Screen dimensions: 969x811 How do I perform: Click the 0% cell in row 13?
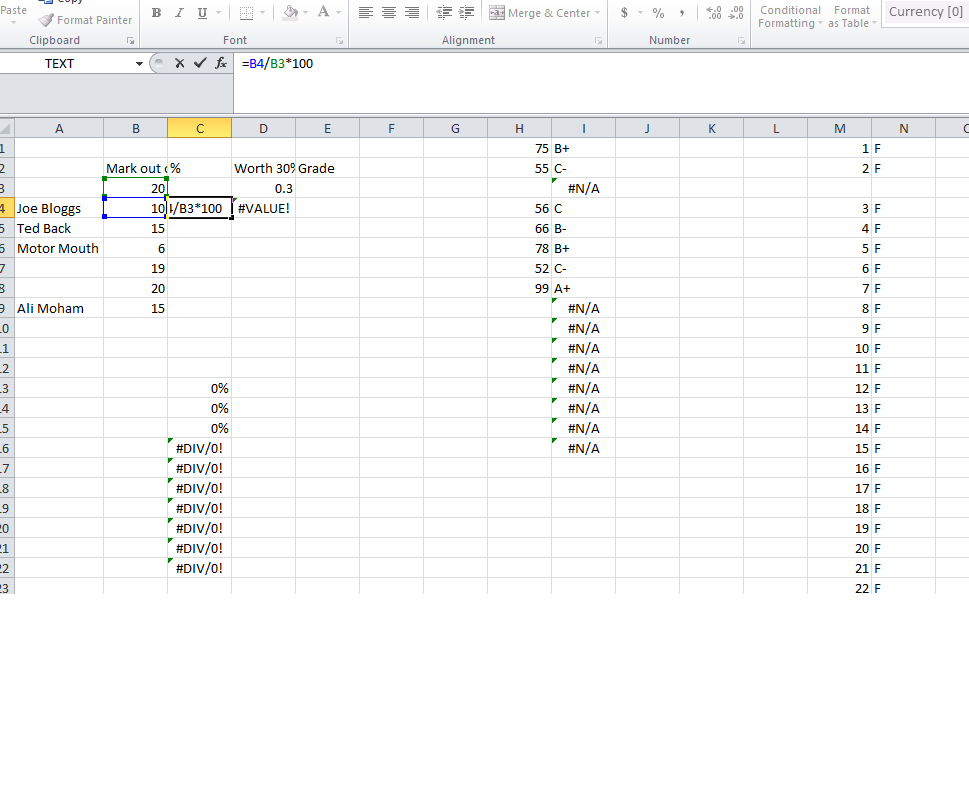(200, 388)
